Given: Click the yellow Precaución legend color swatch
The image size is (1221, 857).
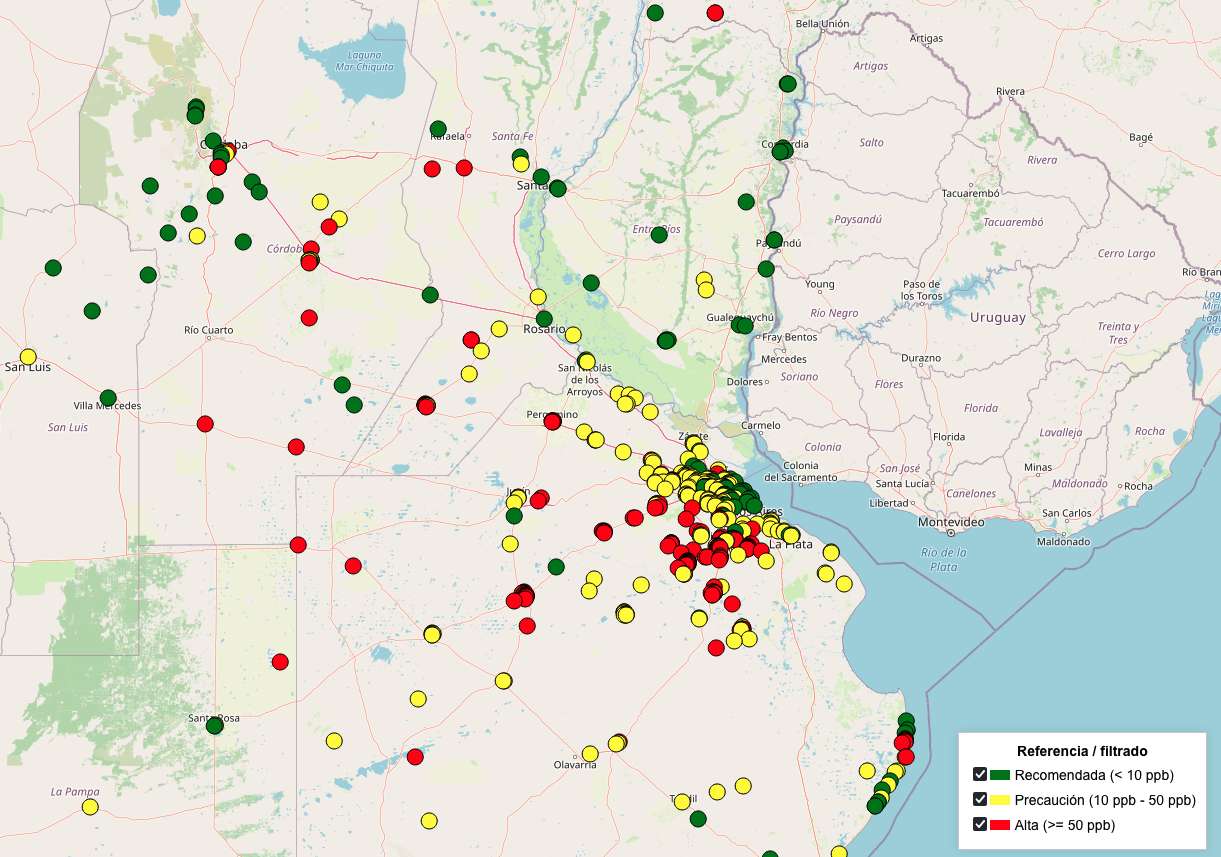Looking at the screenshot, I should pyautogui.click(x=1000, y=800).
